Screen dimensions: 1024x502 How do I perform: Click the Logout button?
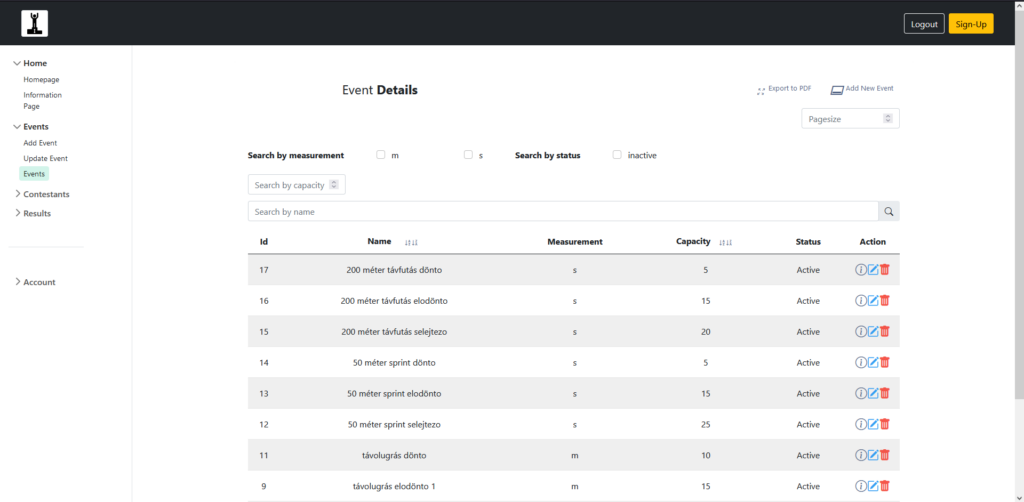pos(924,24)
